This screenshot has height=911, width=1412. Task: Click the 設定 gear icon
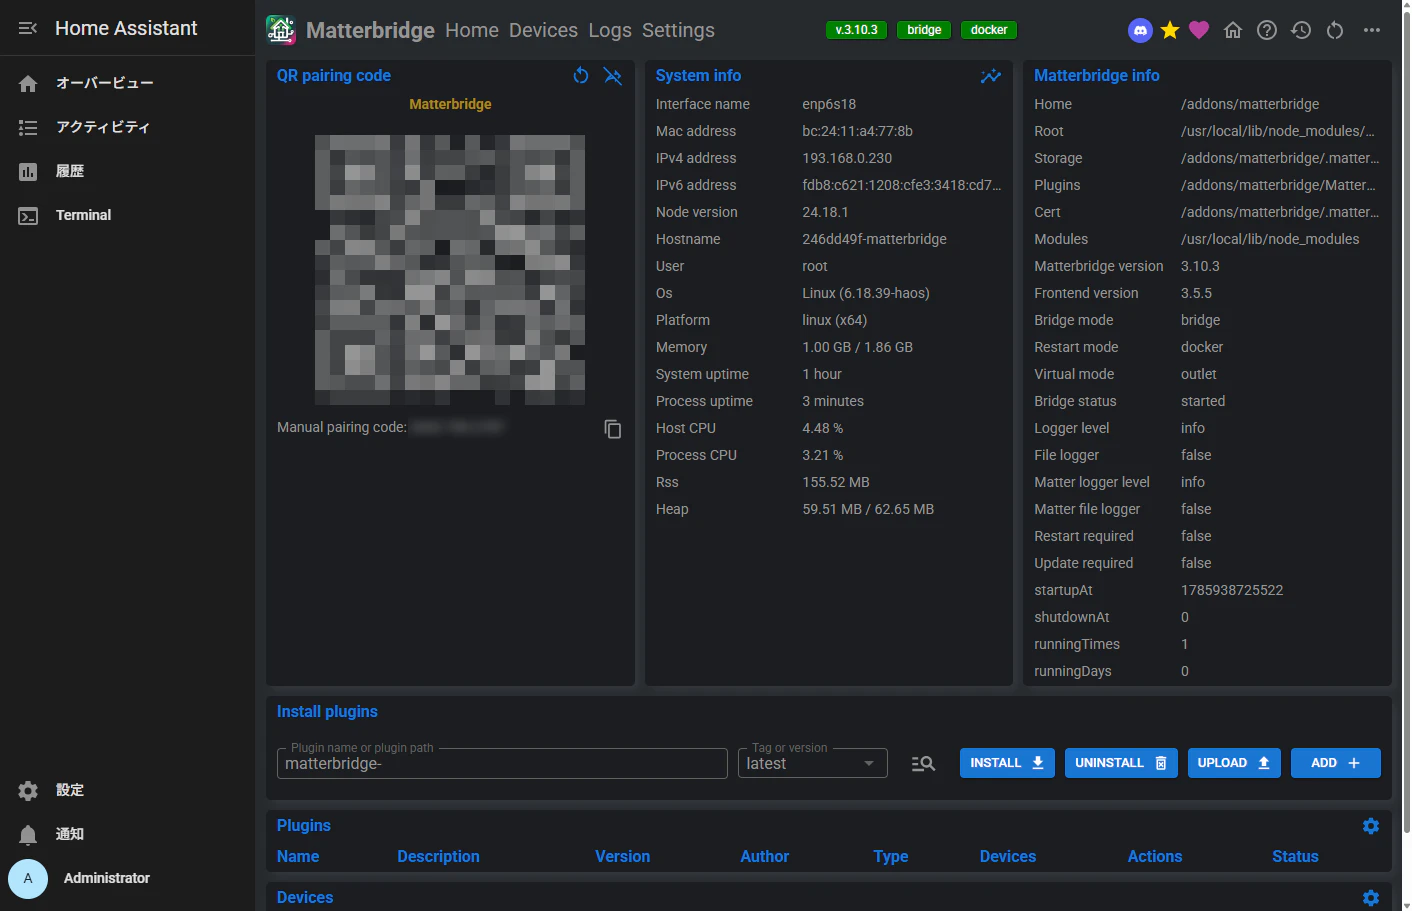(28, 790)
